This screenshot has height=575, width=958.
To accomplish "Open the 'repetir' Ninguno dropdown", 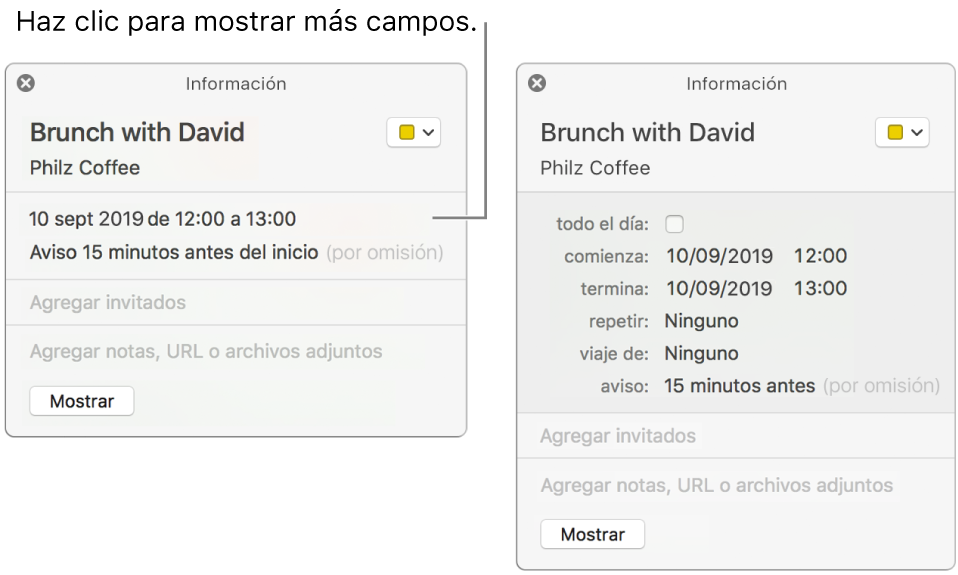I will pyautogui.click(x=701, y=321).
